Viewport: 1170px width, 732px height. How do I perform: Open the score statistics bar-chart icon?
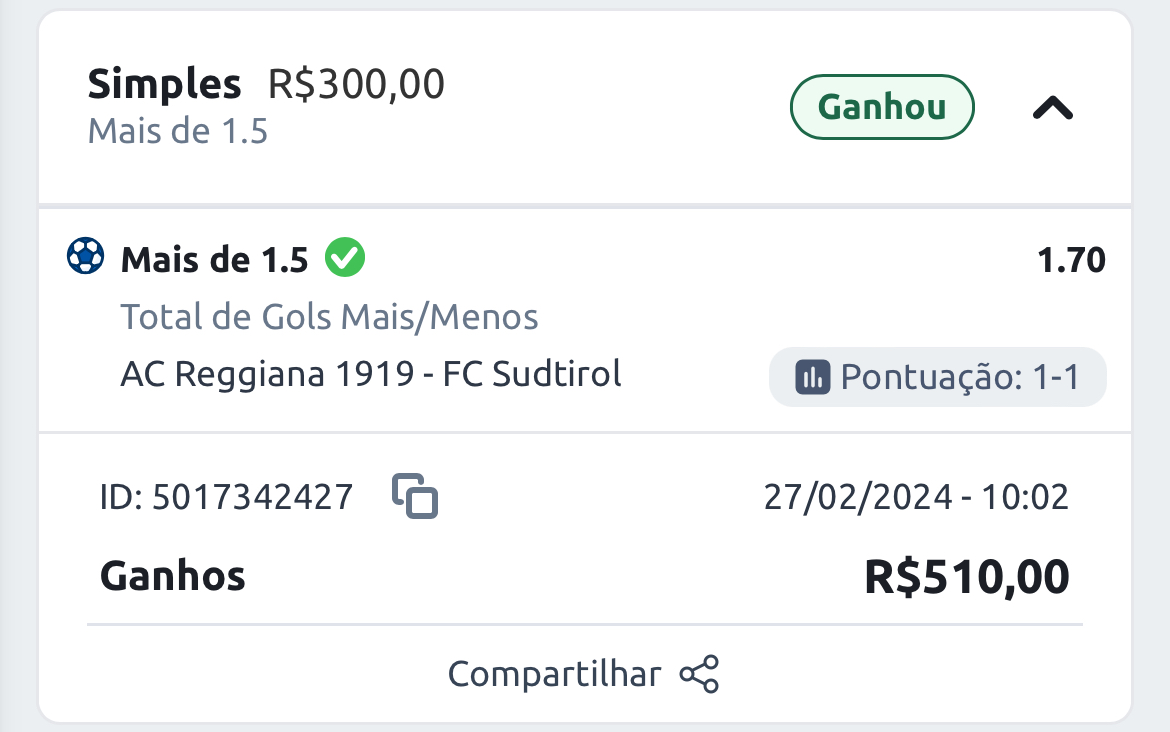[813, 377]
